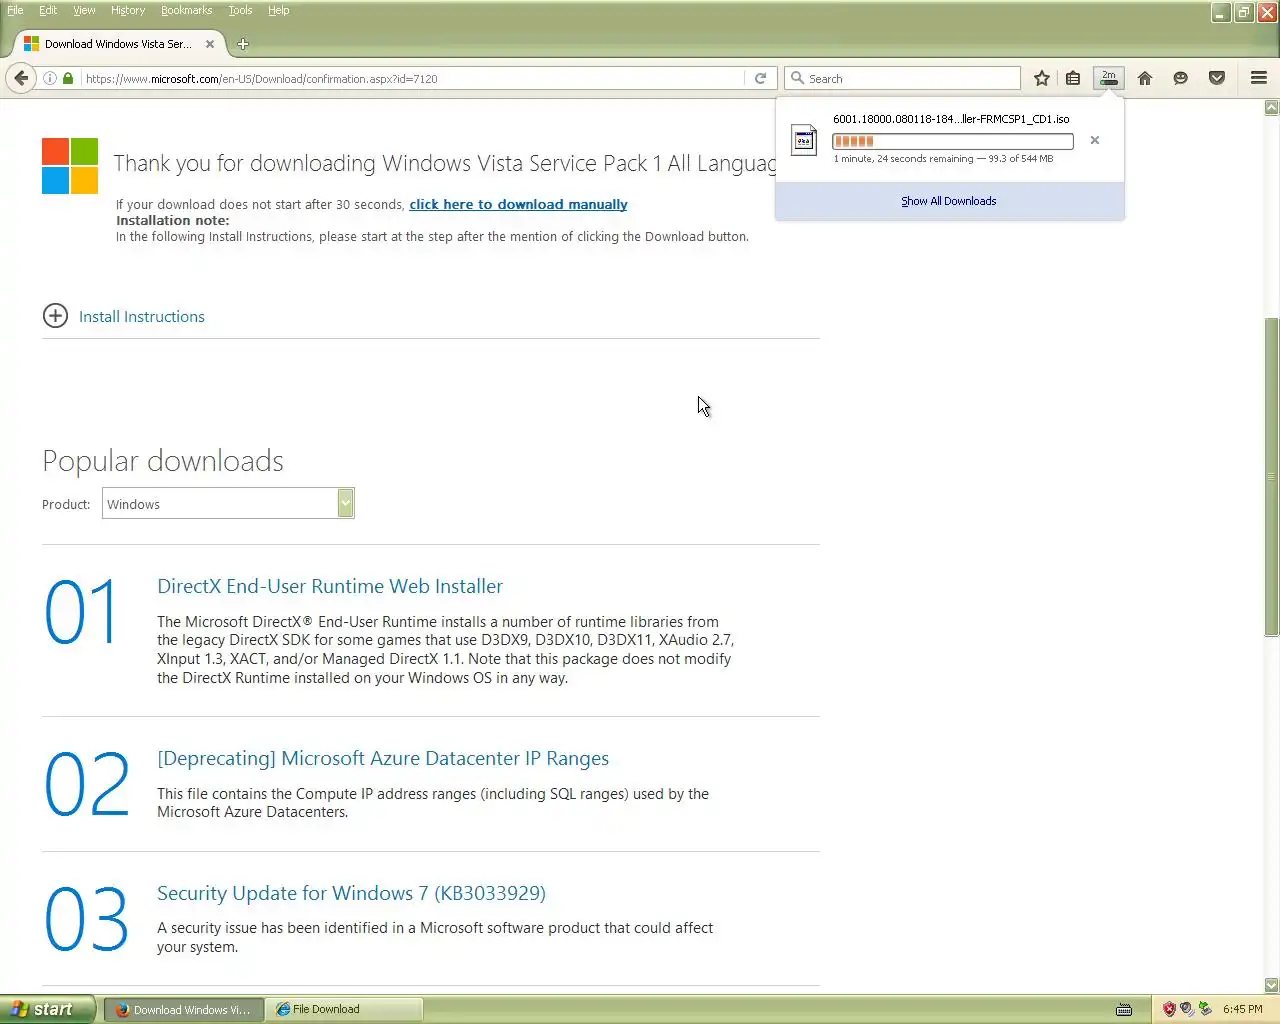Cancel the ISO download with X
Screen dimensions: 1280x1024
(x=1095, y=140)
